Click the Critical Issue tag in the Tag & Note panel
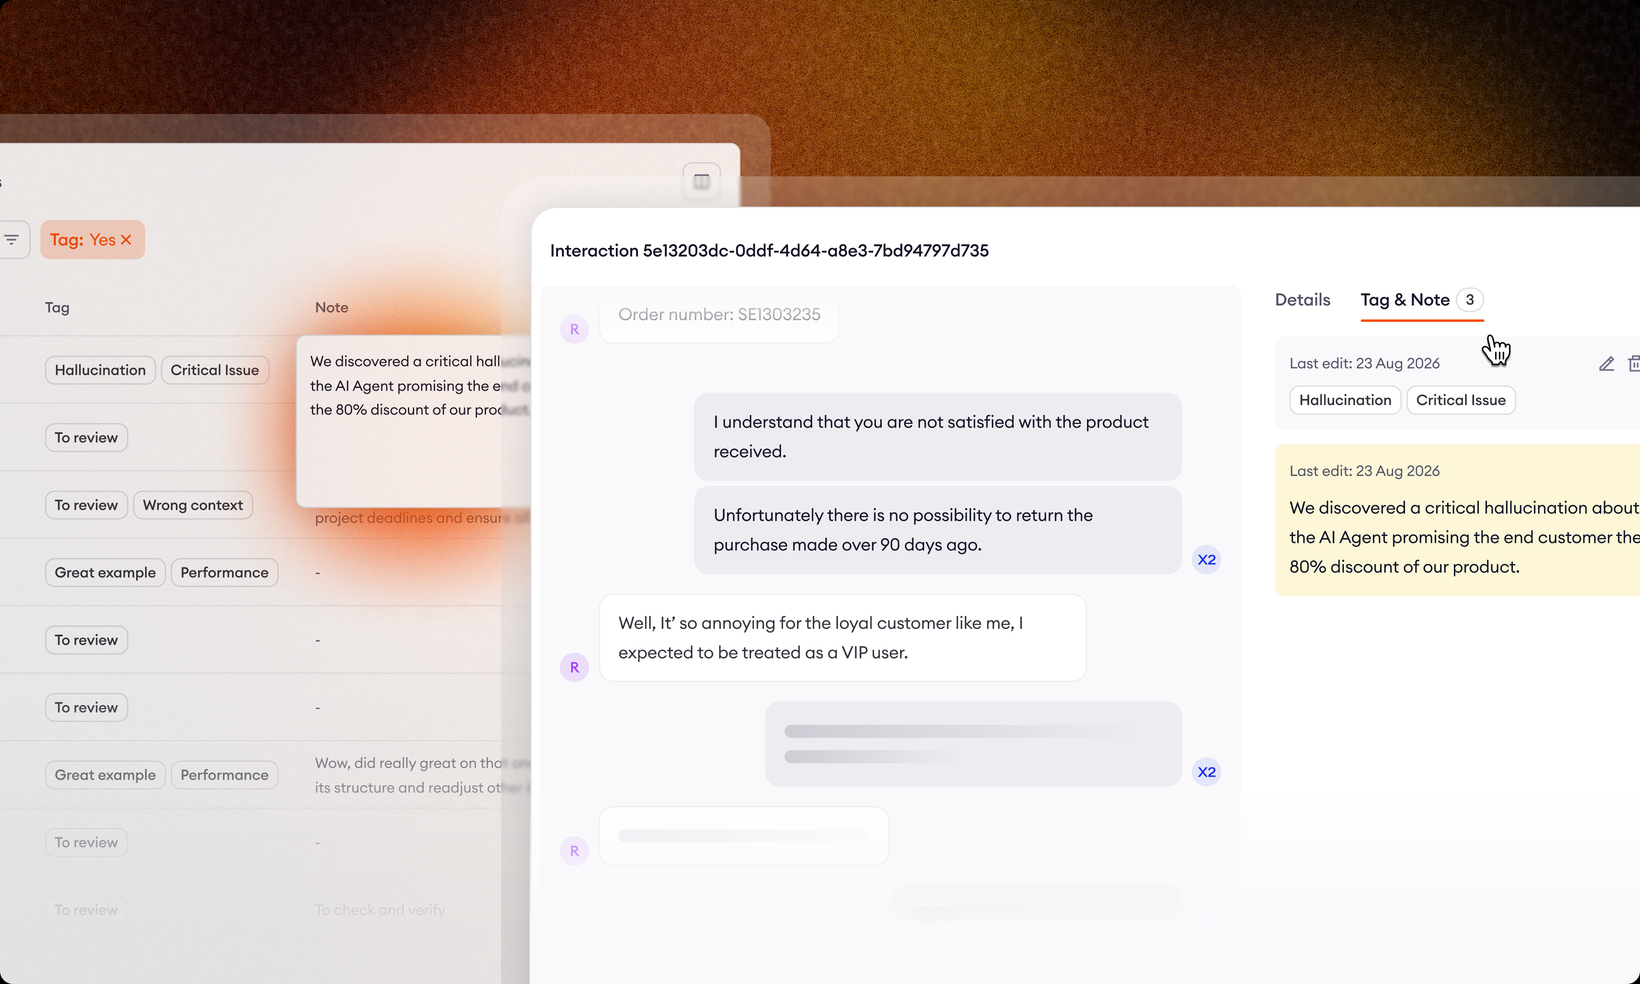1640x984 pixels. point(1461,400)
